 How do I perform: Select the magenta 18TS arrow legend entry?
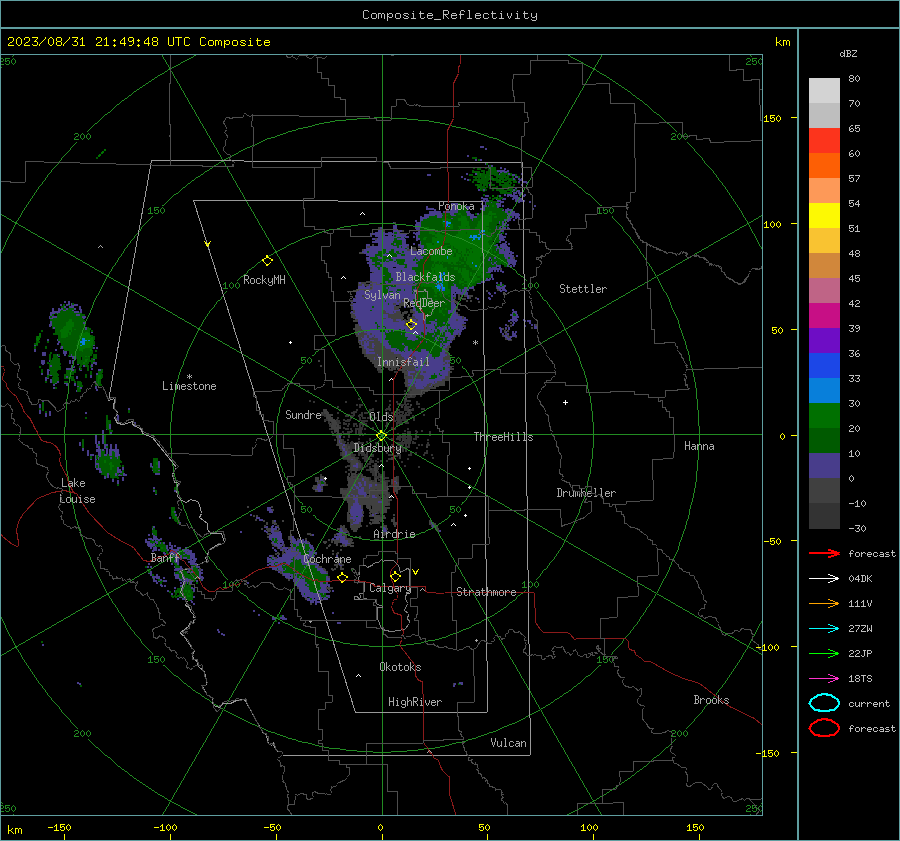pyautogui.click(x=824, y=679)
